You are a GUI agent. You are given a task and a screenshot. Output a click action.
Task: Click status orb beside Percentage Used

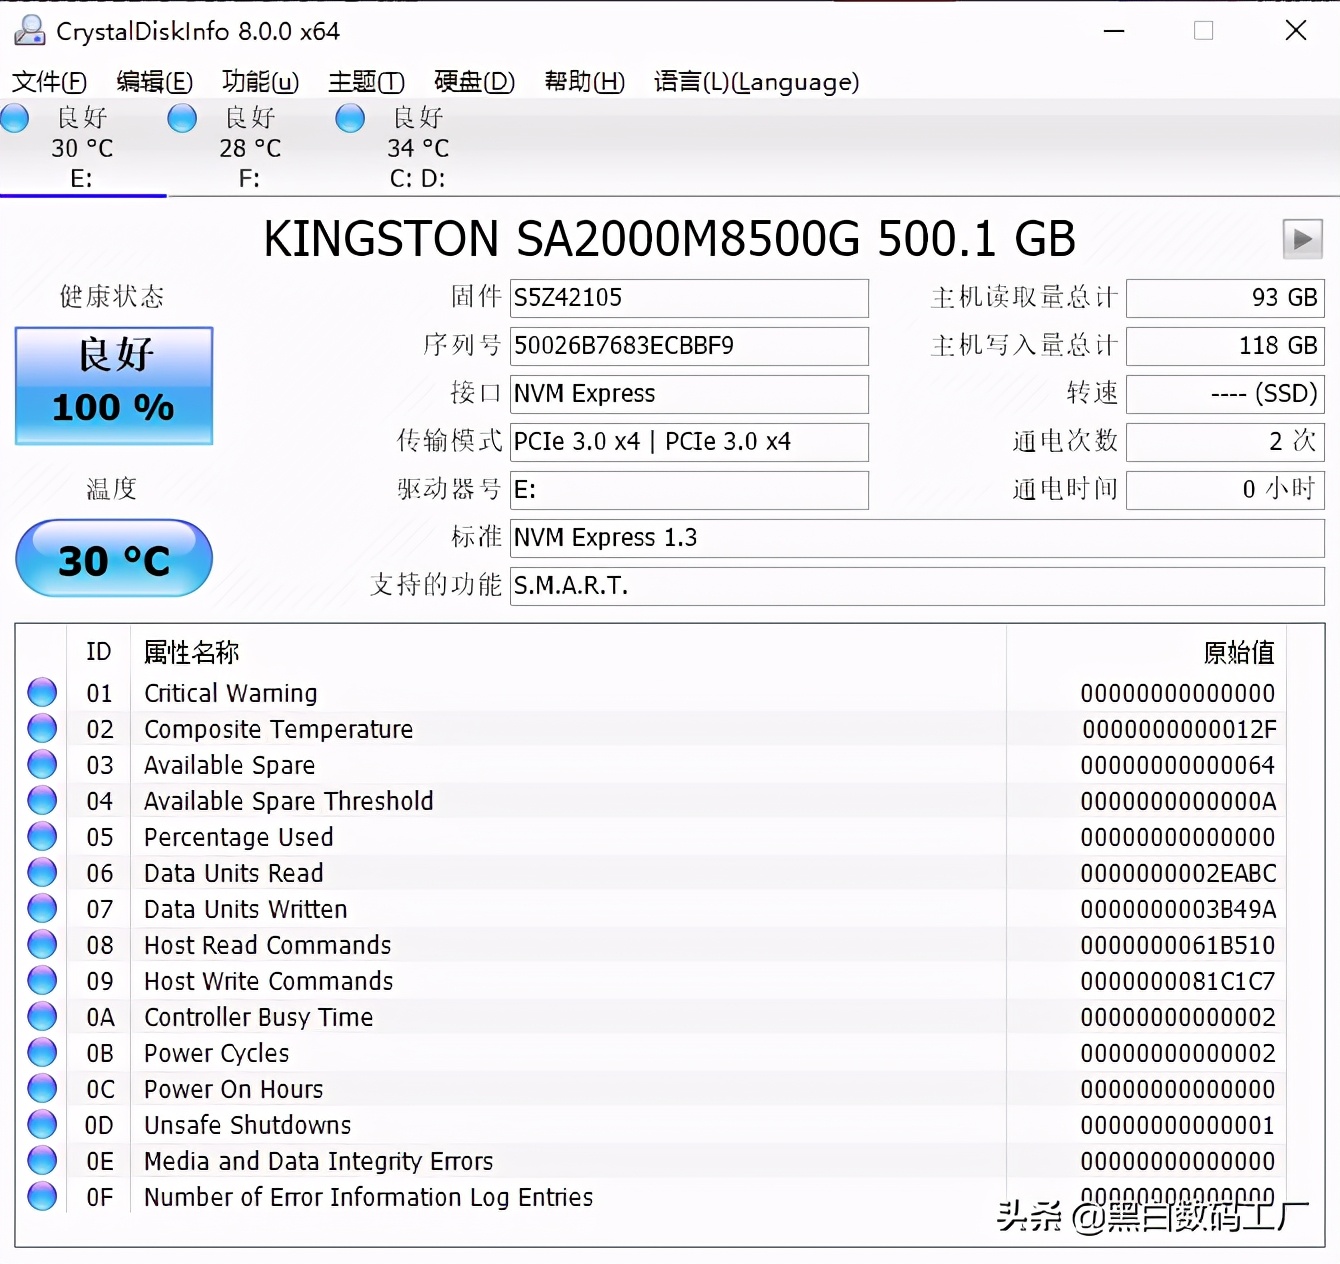[x=42, y=836]
